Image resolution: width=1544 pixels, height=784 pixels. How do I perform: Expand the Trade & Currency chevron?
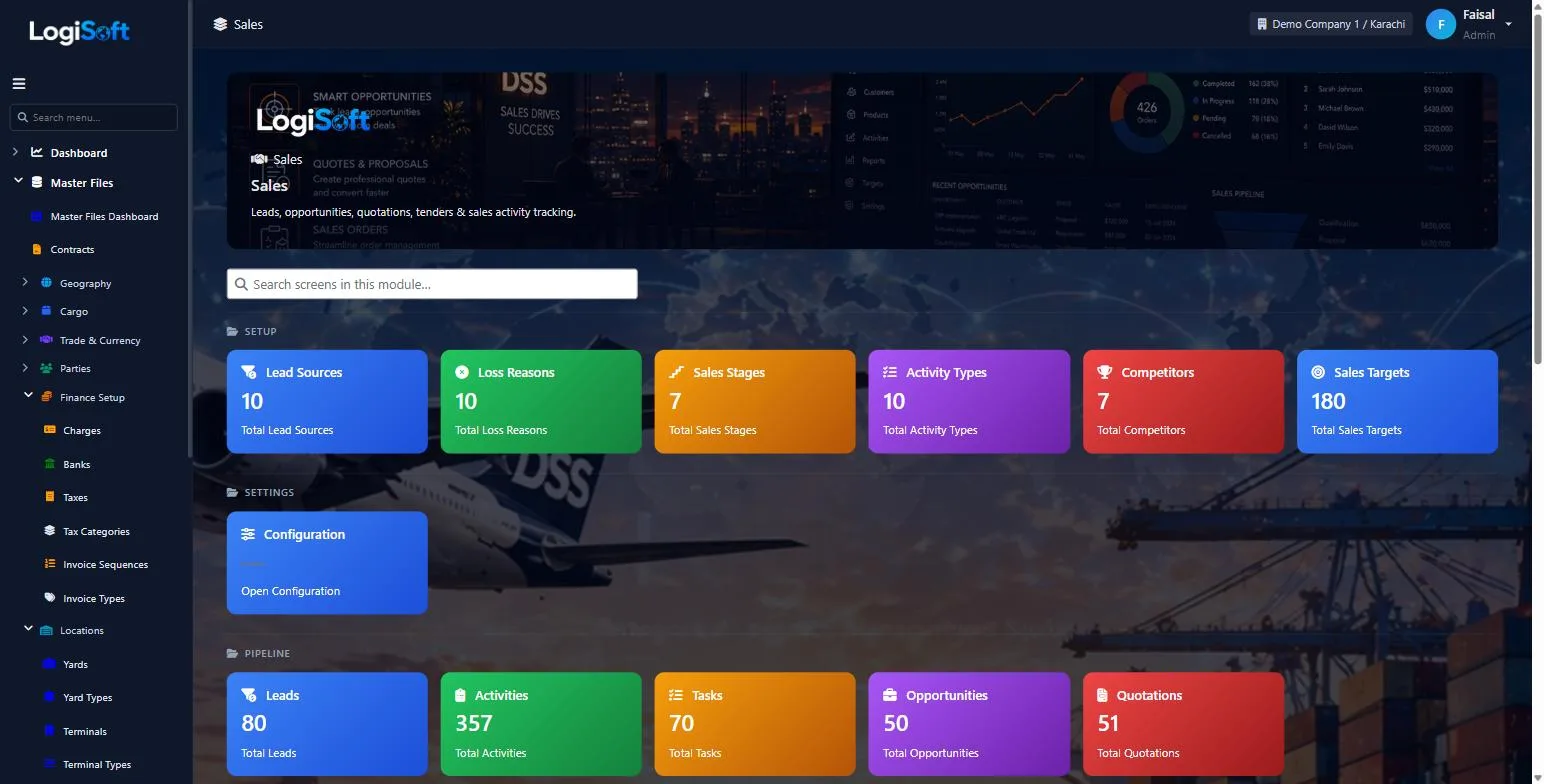[x=25, y=340]
